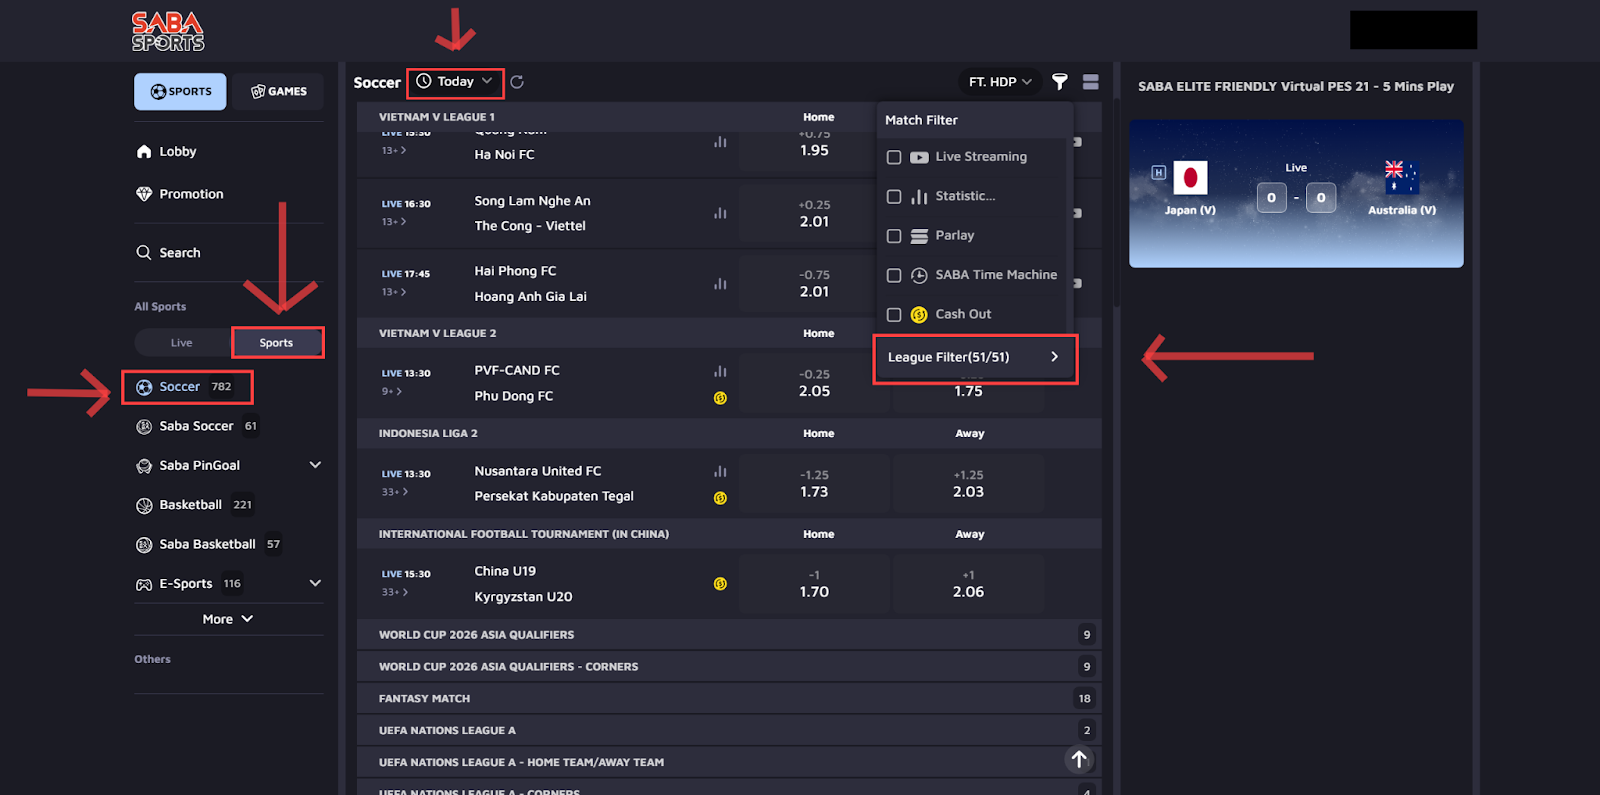Open statistics for Nusantara United FC match
The width and height of the screenshot is (1600, 795).
pos(720,471)
